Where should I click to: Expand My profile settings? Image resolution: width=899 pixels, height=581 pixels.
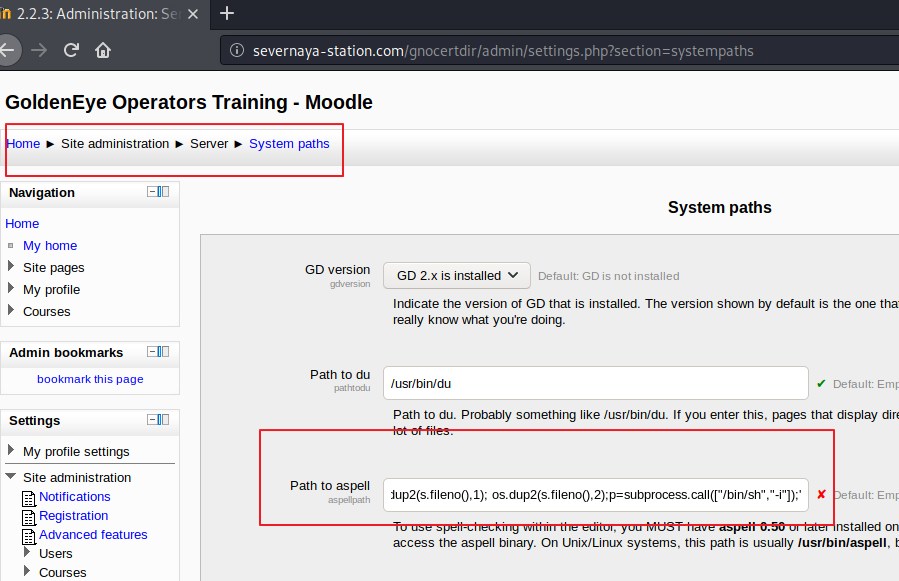(11, 451)
